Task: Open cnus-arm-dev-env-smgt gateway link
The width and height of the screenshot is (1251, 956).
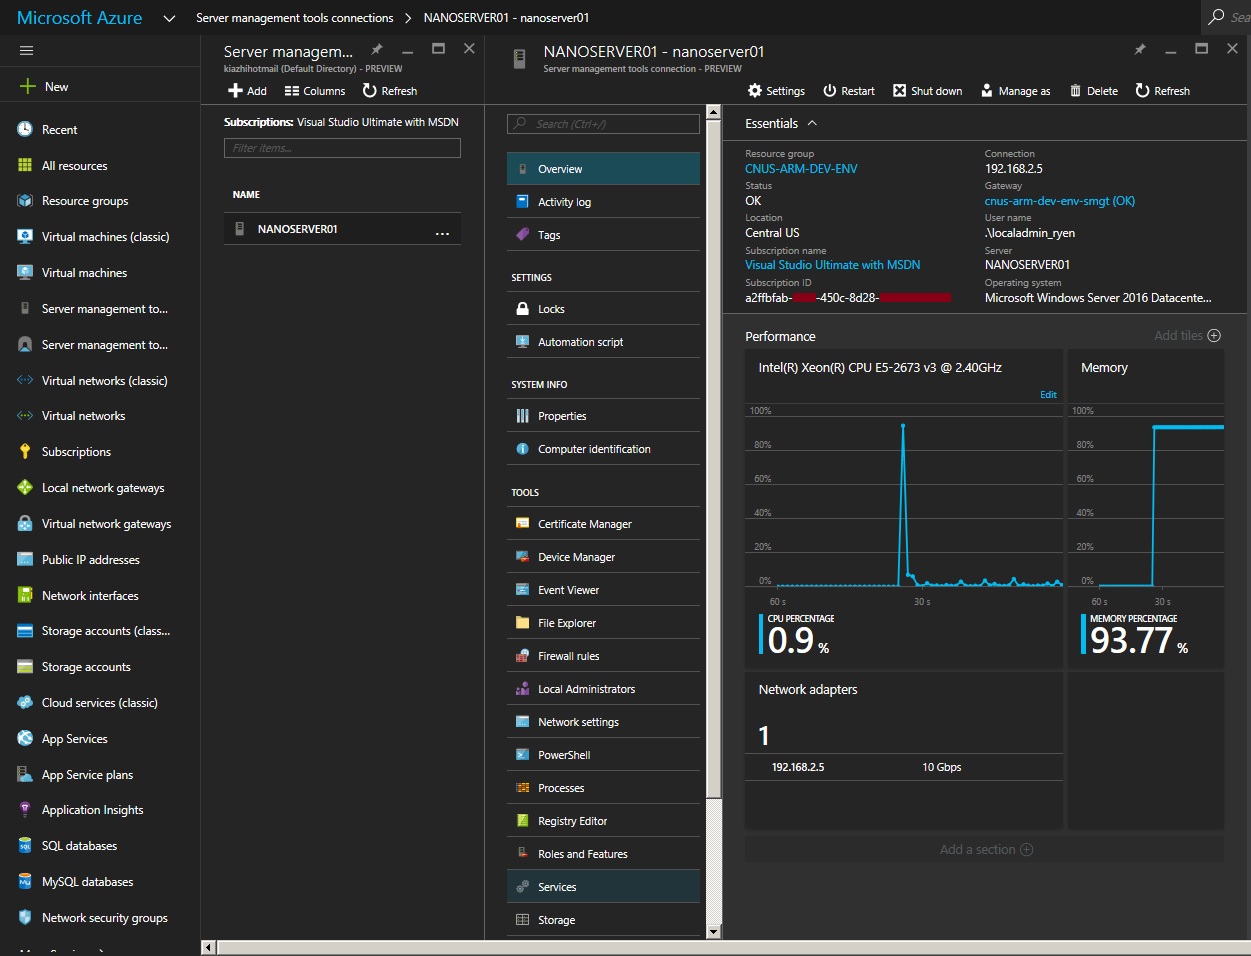Action: pos(1060,201)
